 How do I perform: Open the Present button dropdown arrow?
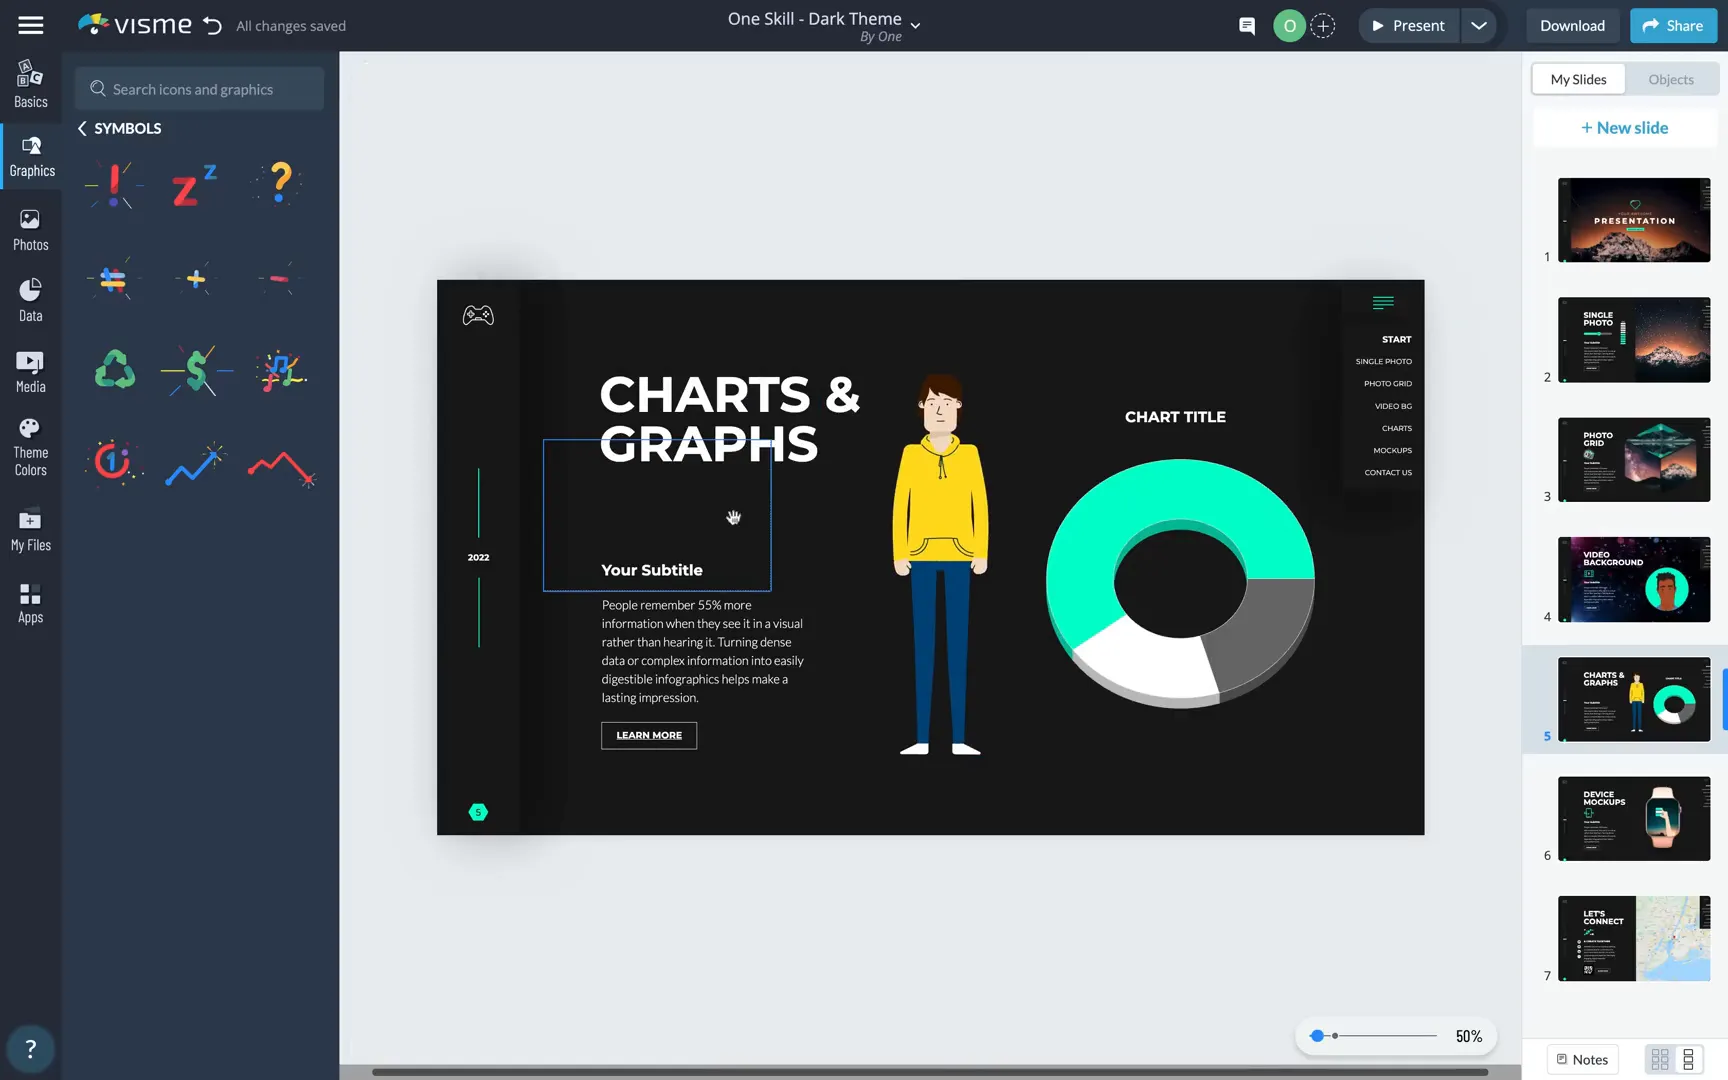[1479, 25]
